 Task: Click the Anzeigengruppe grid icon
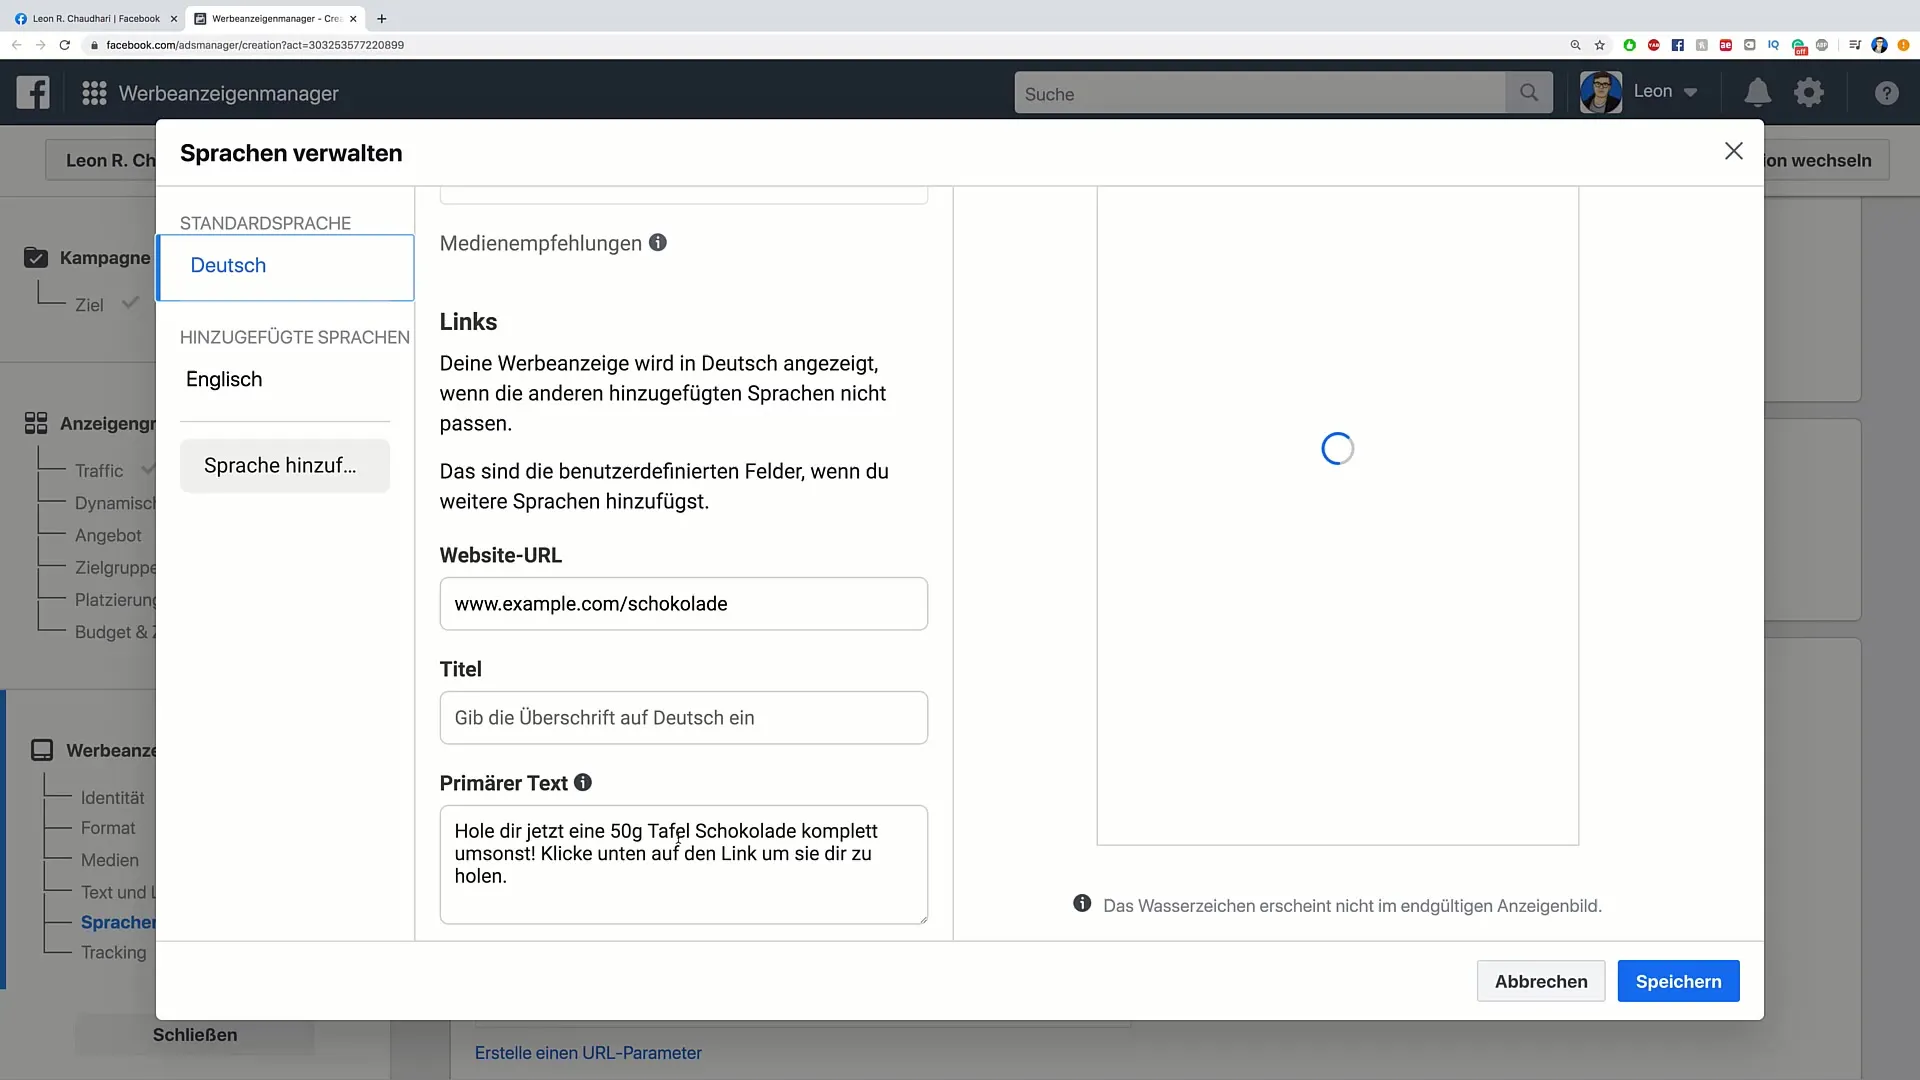click(36, 423)
